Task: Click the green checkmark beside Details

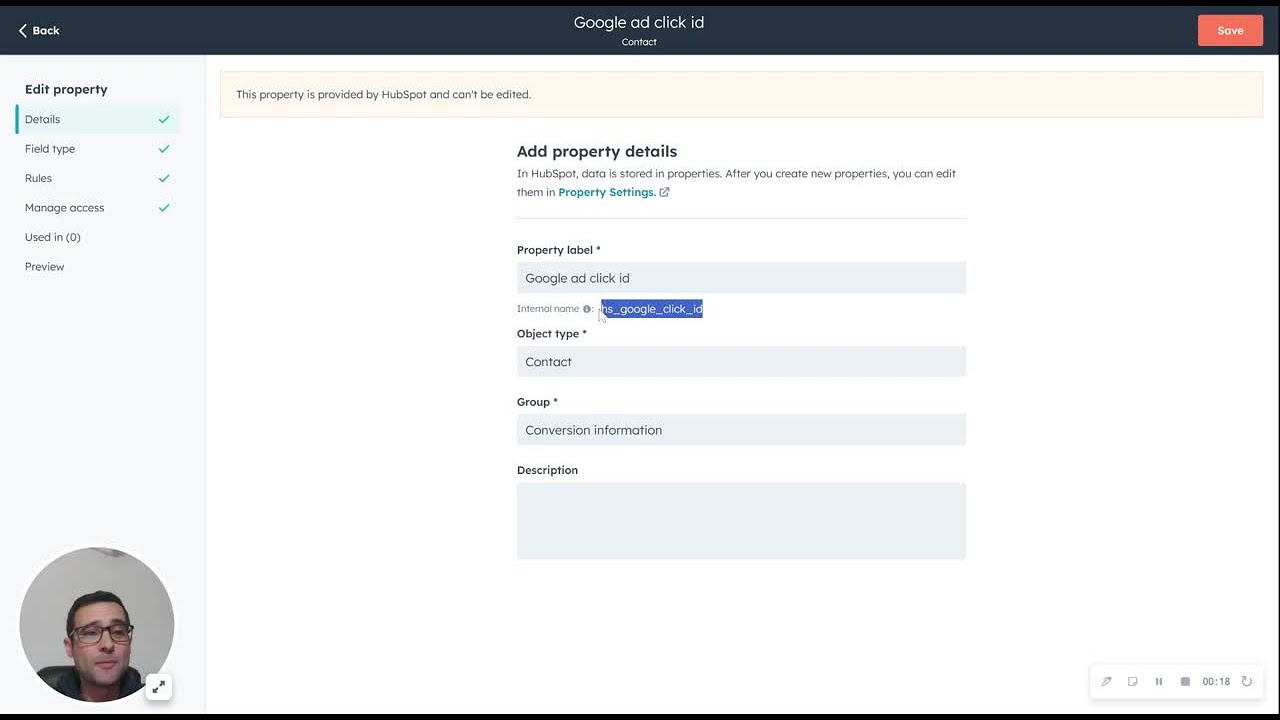Action: tap(164, 119)
